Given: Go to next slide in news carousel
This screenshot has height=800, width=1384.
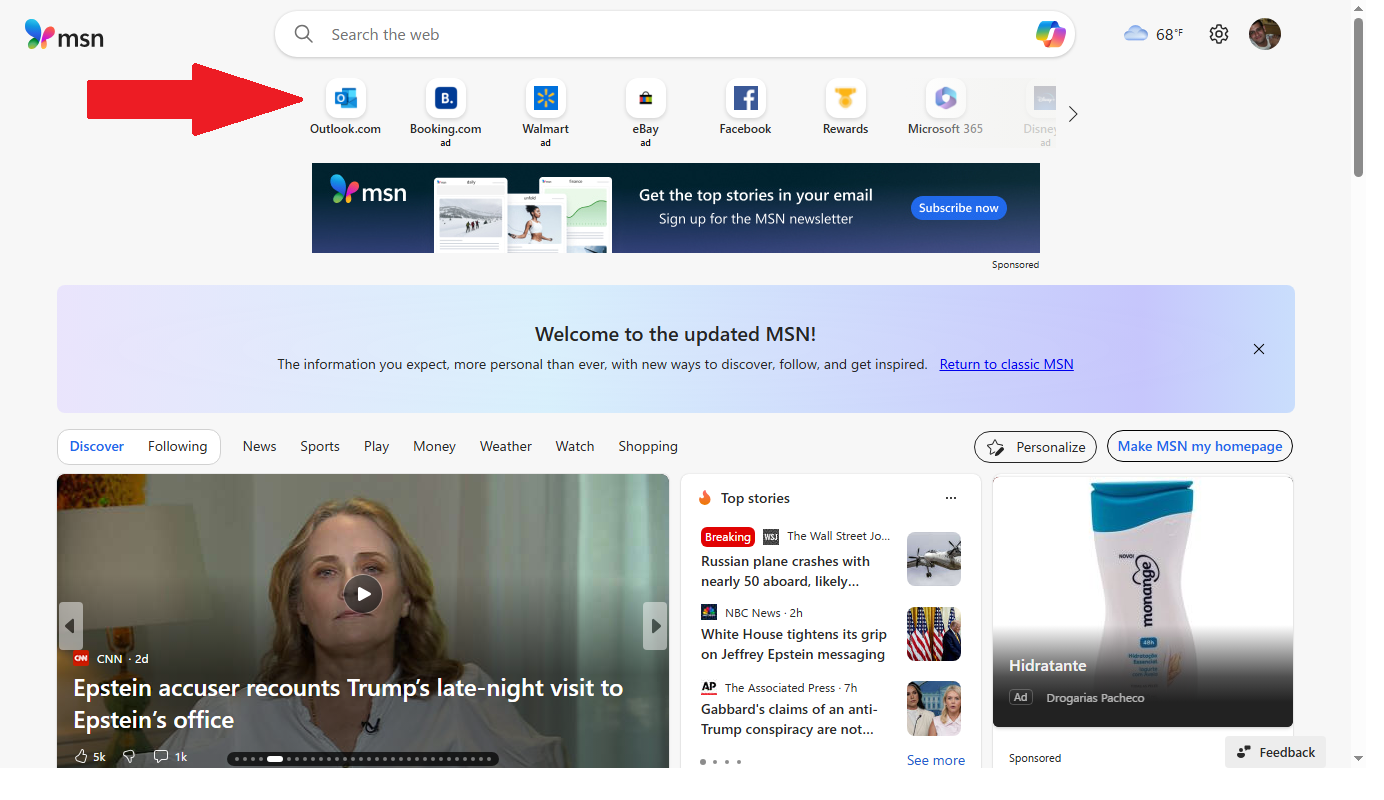Looking at the screenshot, I should tap(655, 626).
